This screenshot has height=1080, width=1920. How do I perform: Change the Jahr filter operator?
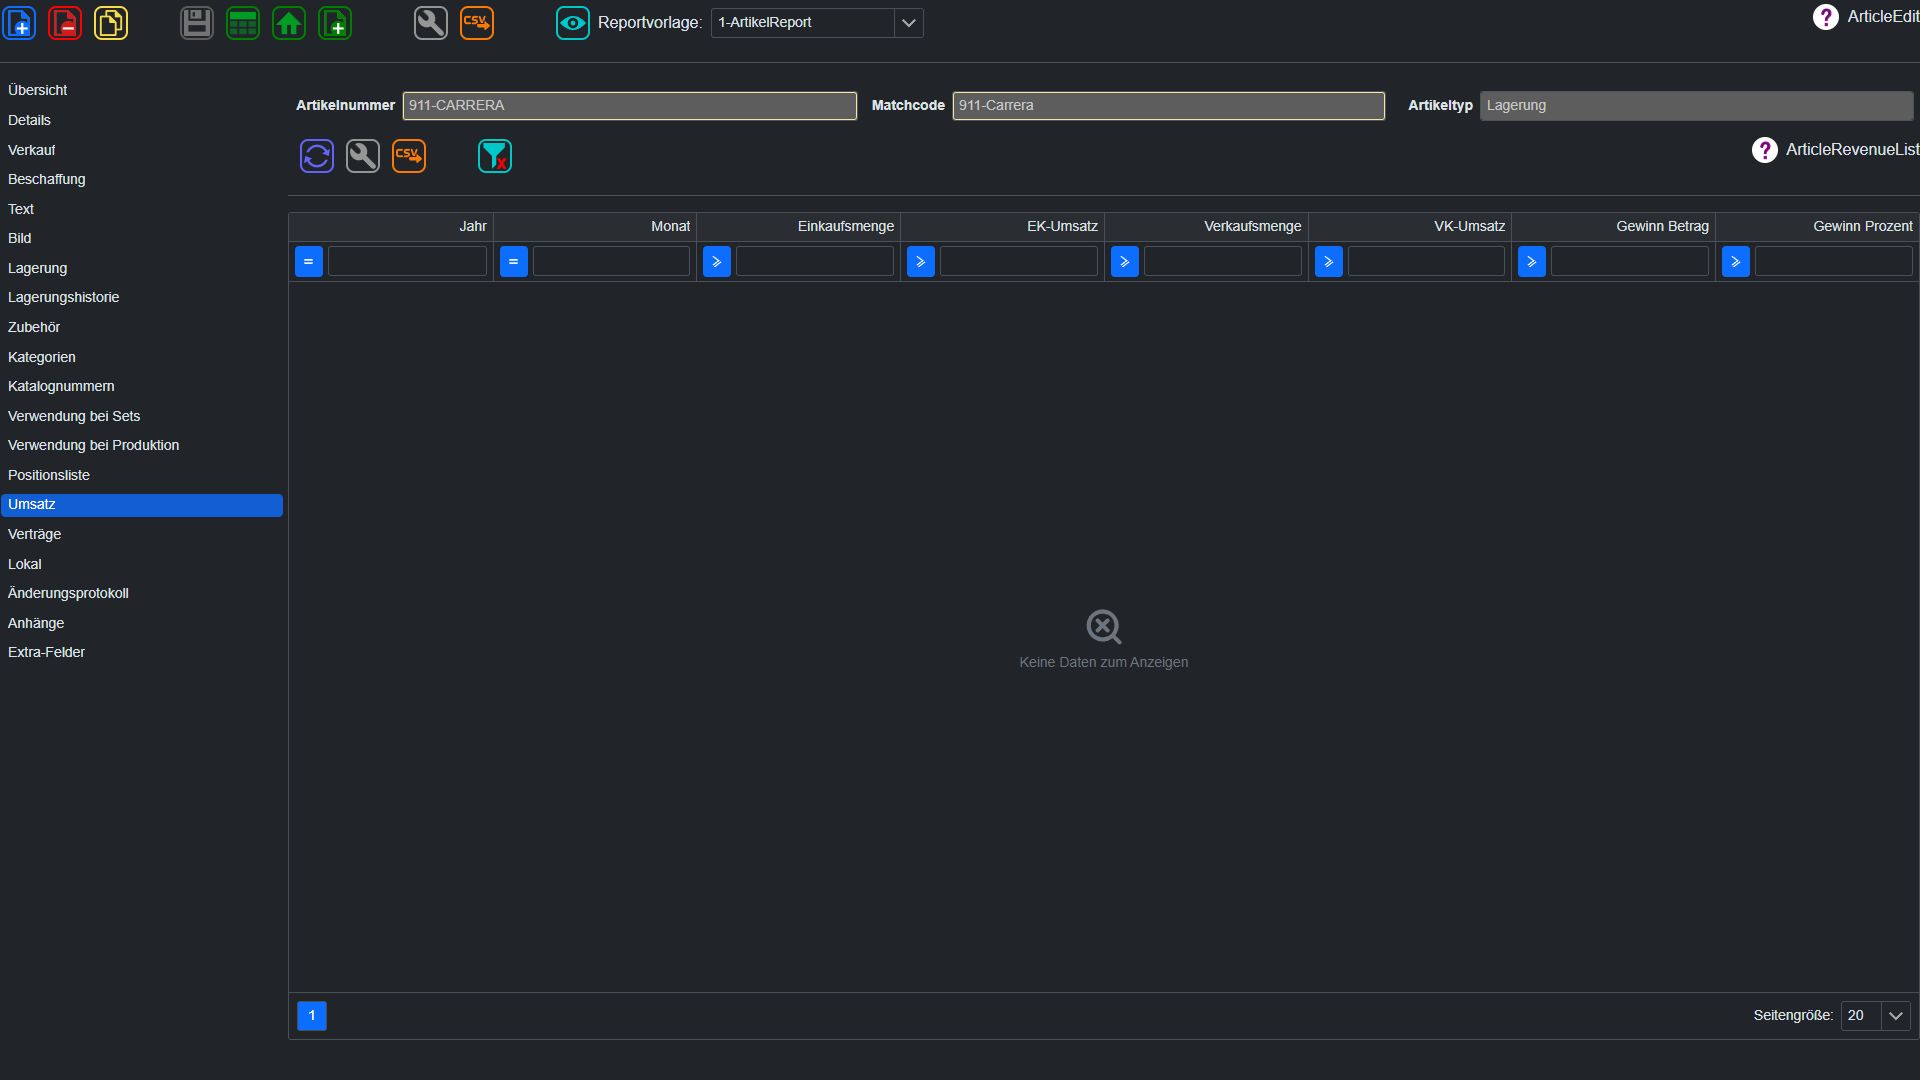point(309,262)
